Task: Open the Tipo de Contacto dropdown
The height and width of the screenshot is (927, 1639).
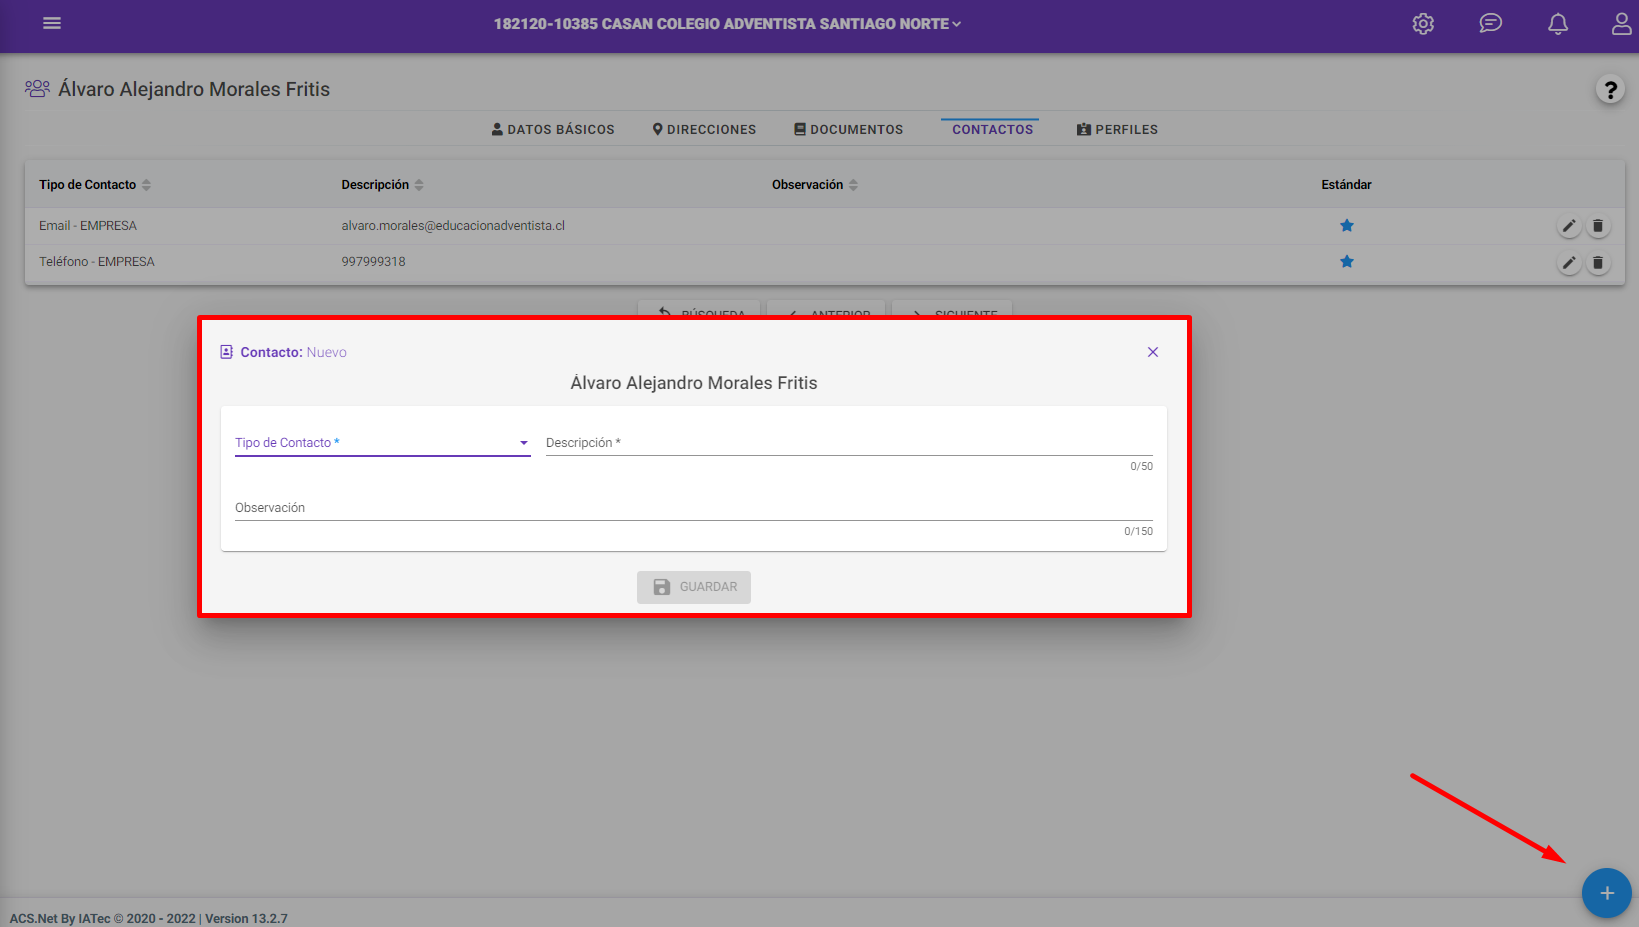Action: [382, 443]
